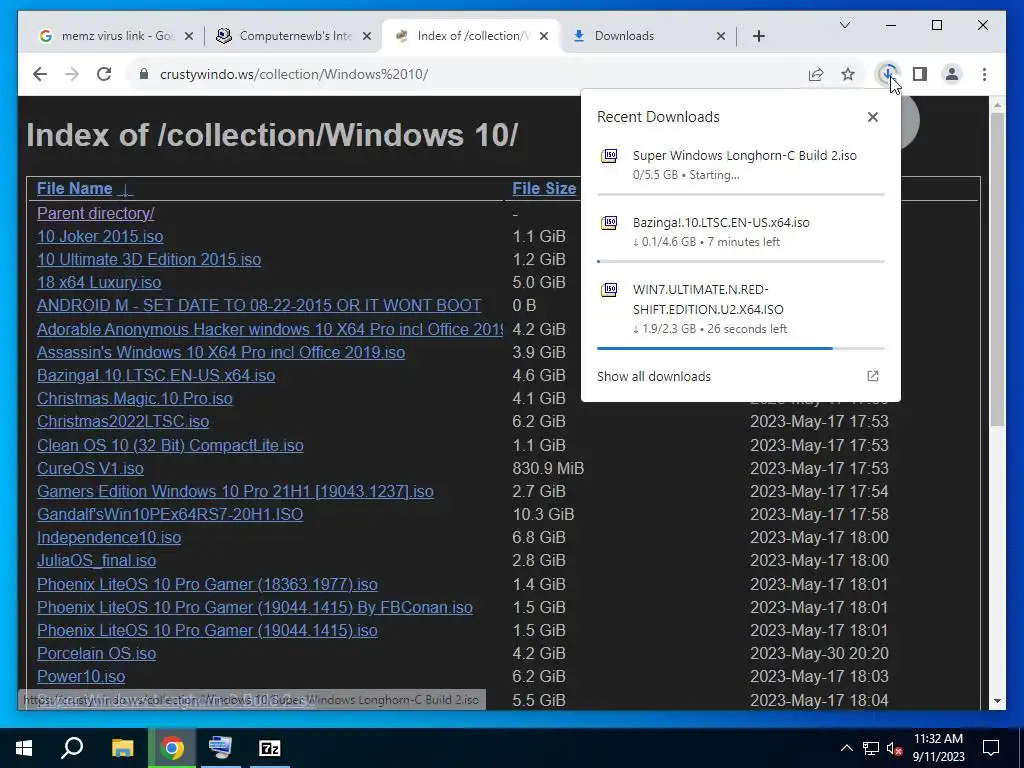Open Chrome's three-dot menu

(984, 74)
